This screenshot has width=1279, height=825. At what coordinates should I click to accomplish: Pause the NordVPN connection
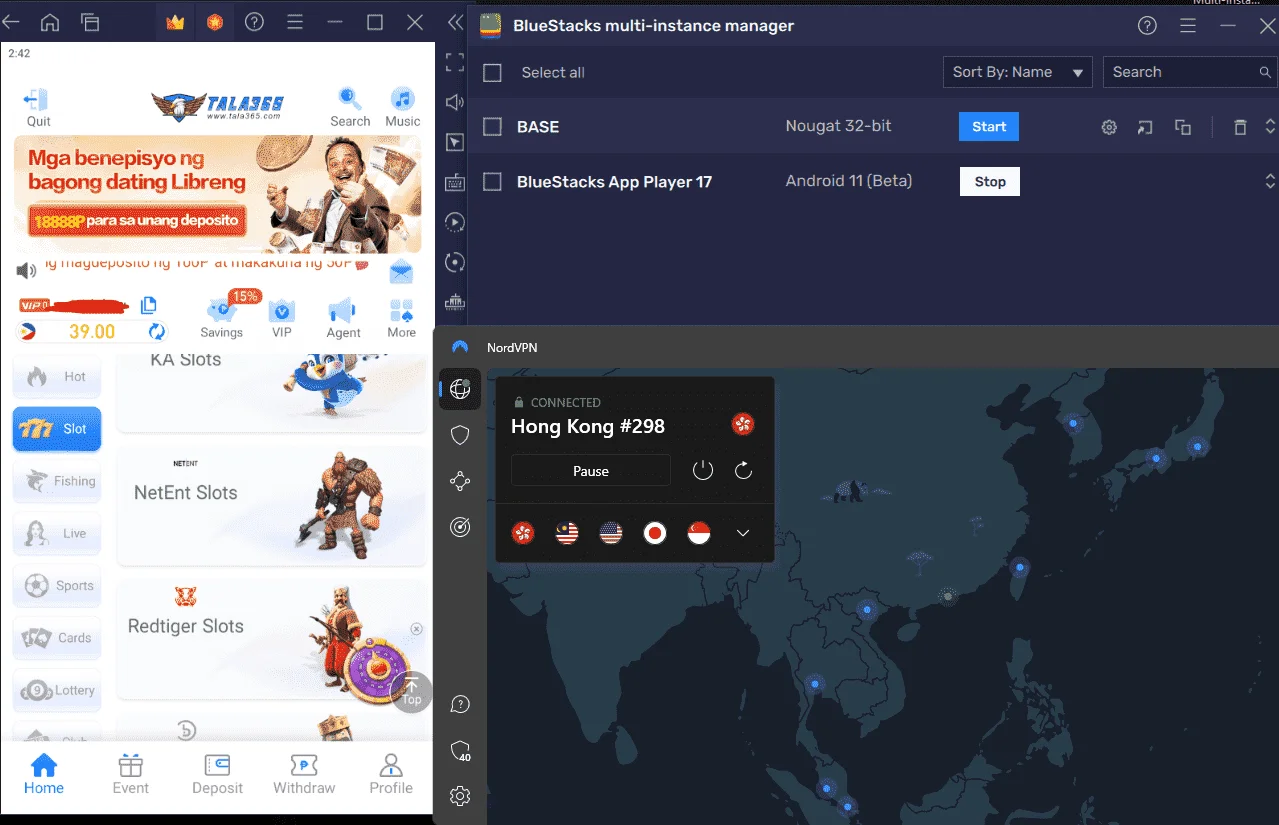pos(591,471)
